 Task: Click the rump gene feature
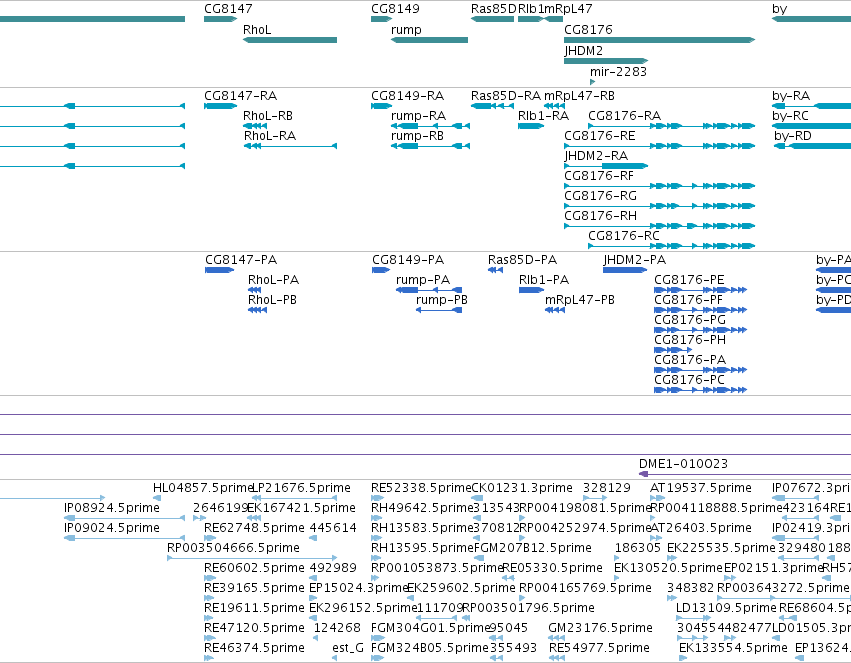[x=429, y=40]
